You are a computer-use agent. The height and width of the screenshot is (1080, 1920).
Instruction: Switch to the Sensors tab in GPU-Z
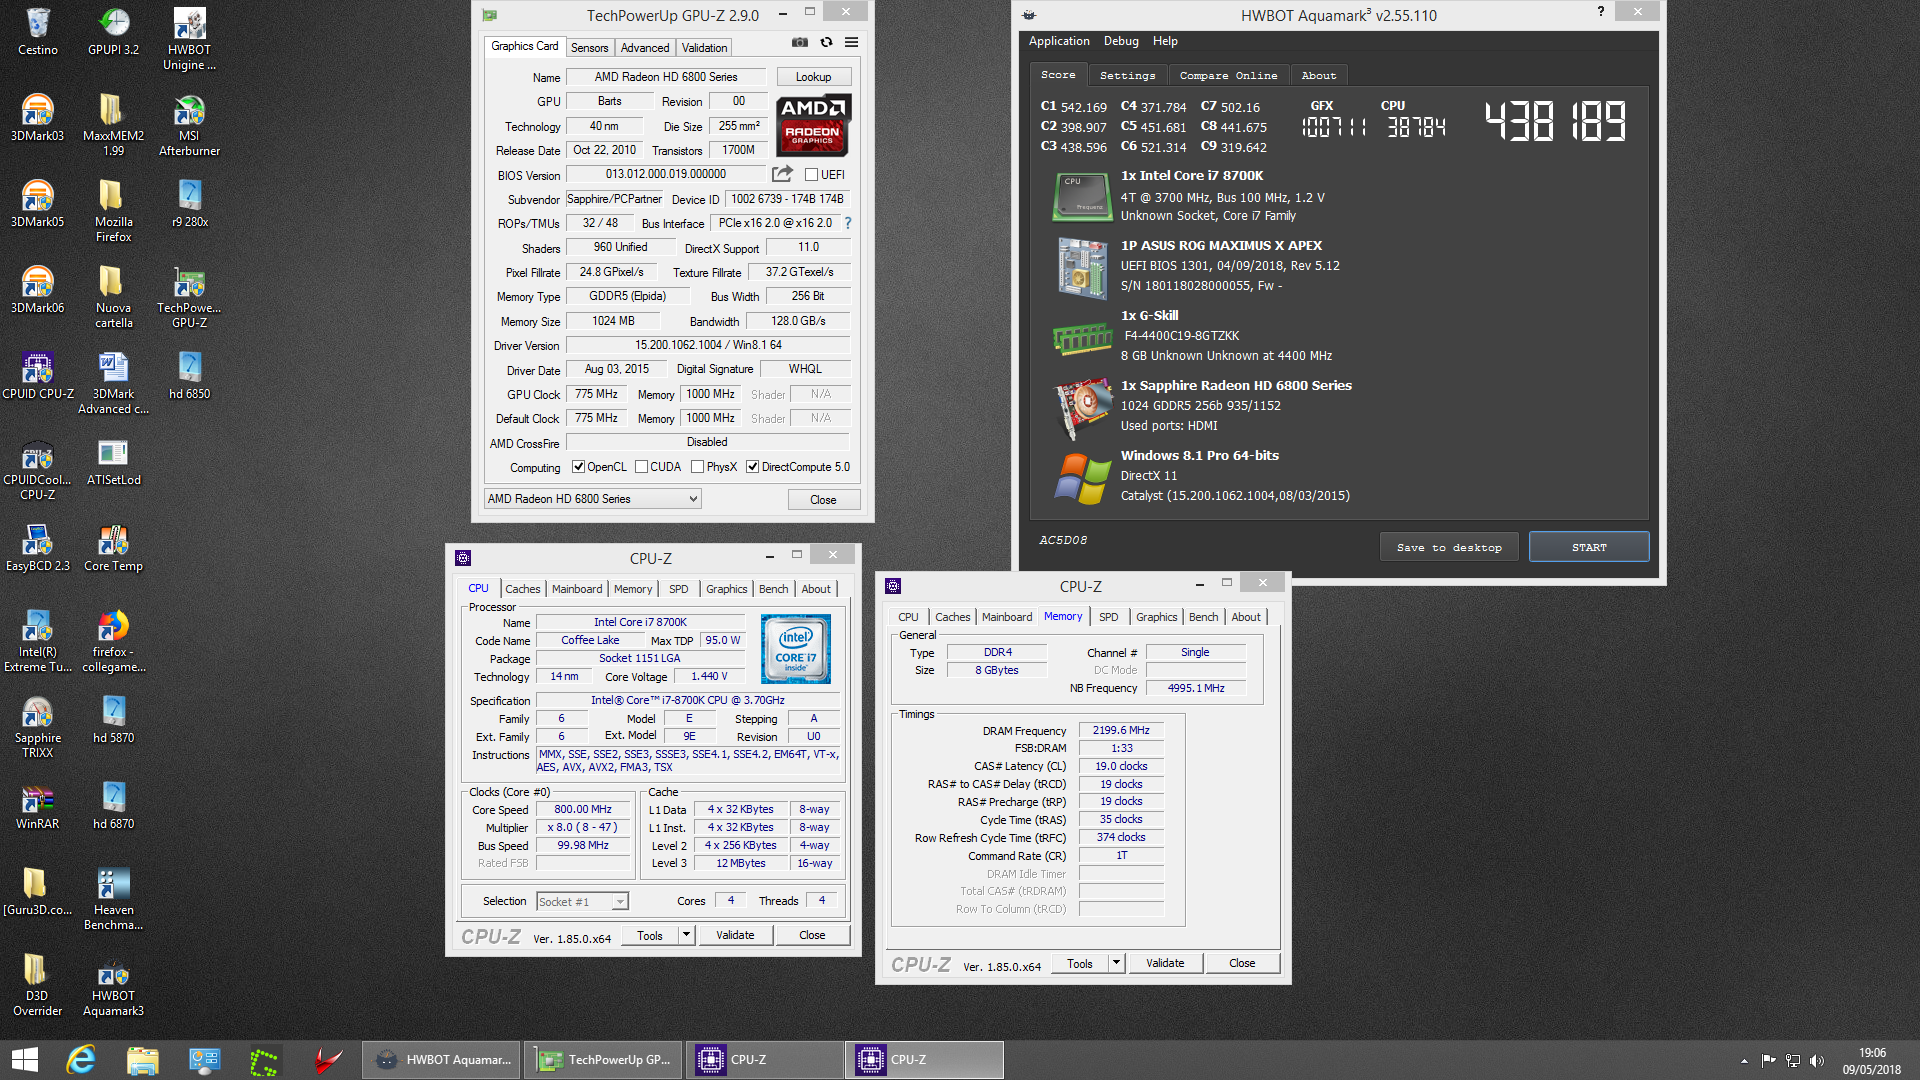(x=589, y=48)
